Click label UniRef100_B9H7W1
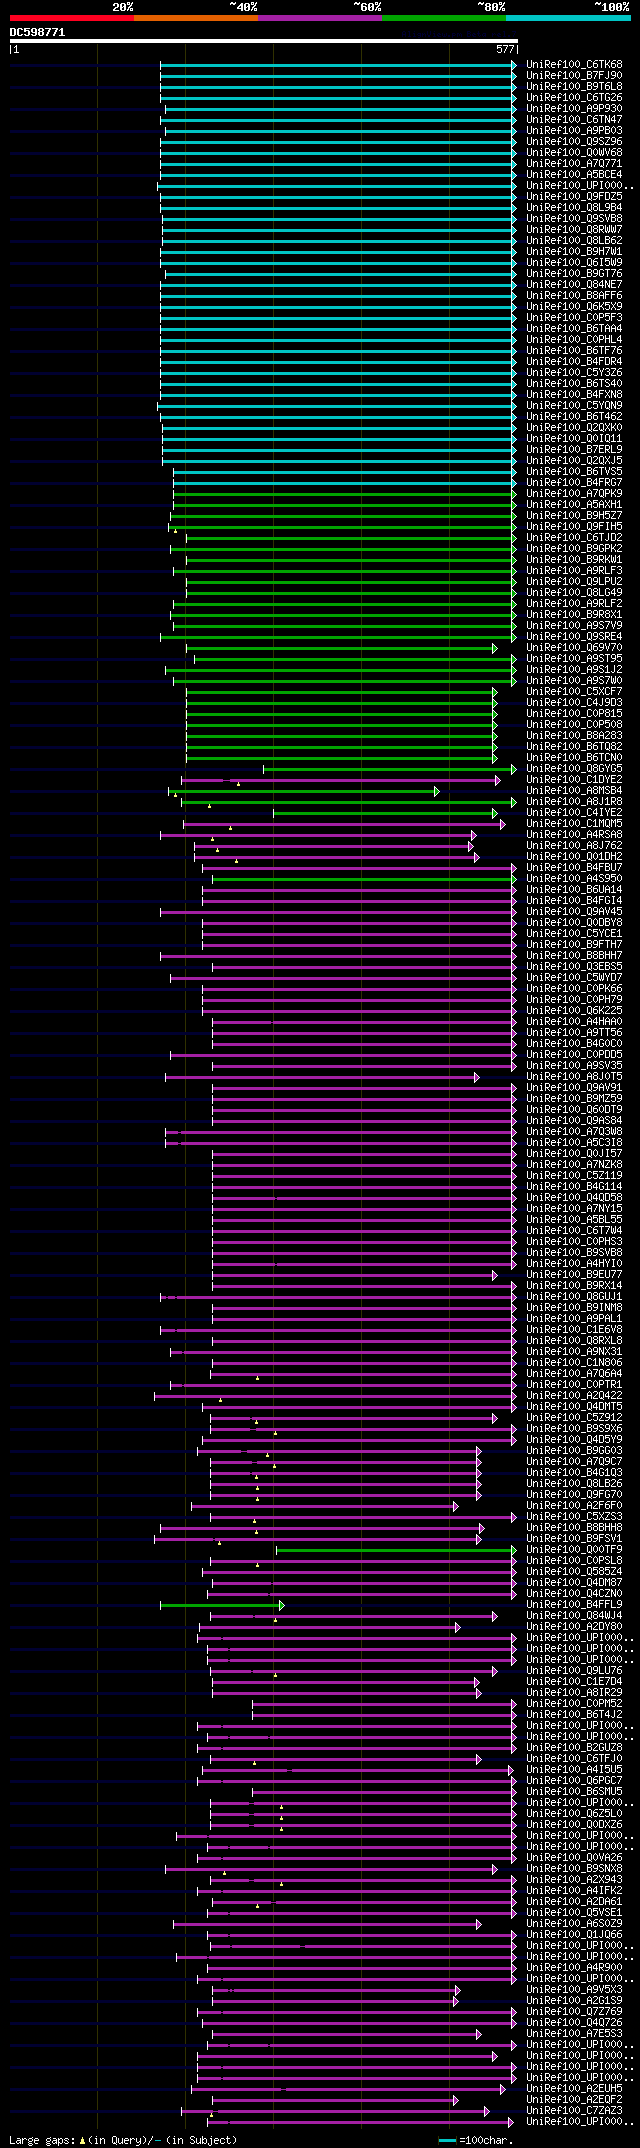 tap(574, 251)
